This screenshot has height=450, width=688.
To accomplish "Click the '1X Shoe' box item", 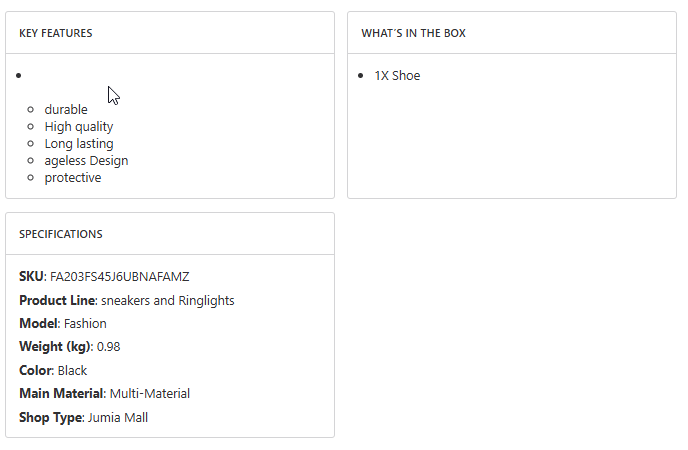I will pyautogui.click(x=397, y=75).
